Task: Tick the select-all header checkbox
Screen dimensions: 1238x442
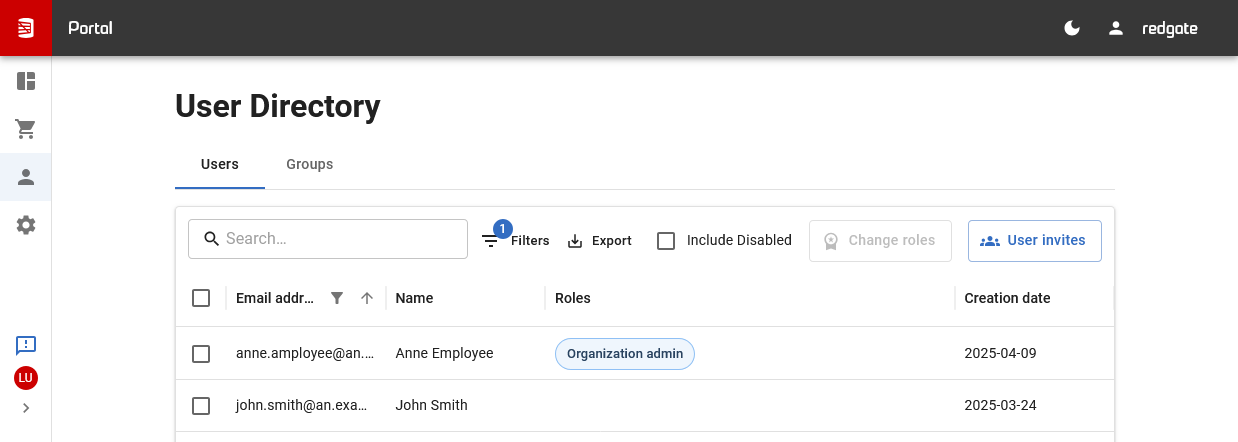Action: tap(201, 298)
